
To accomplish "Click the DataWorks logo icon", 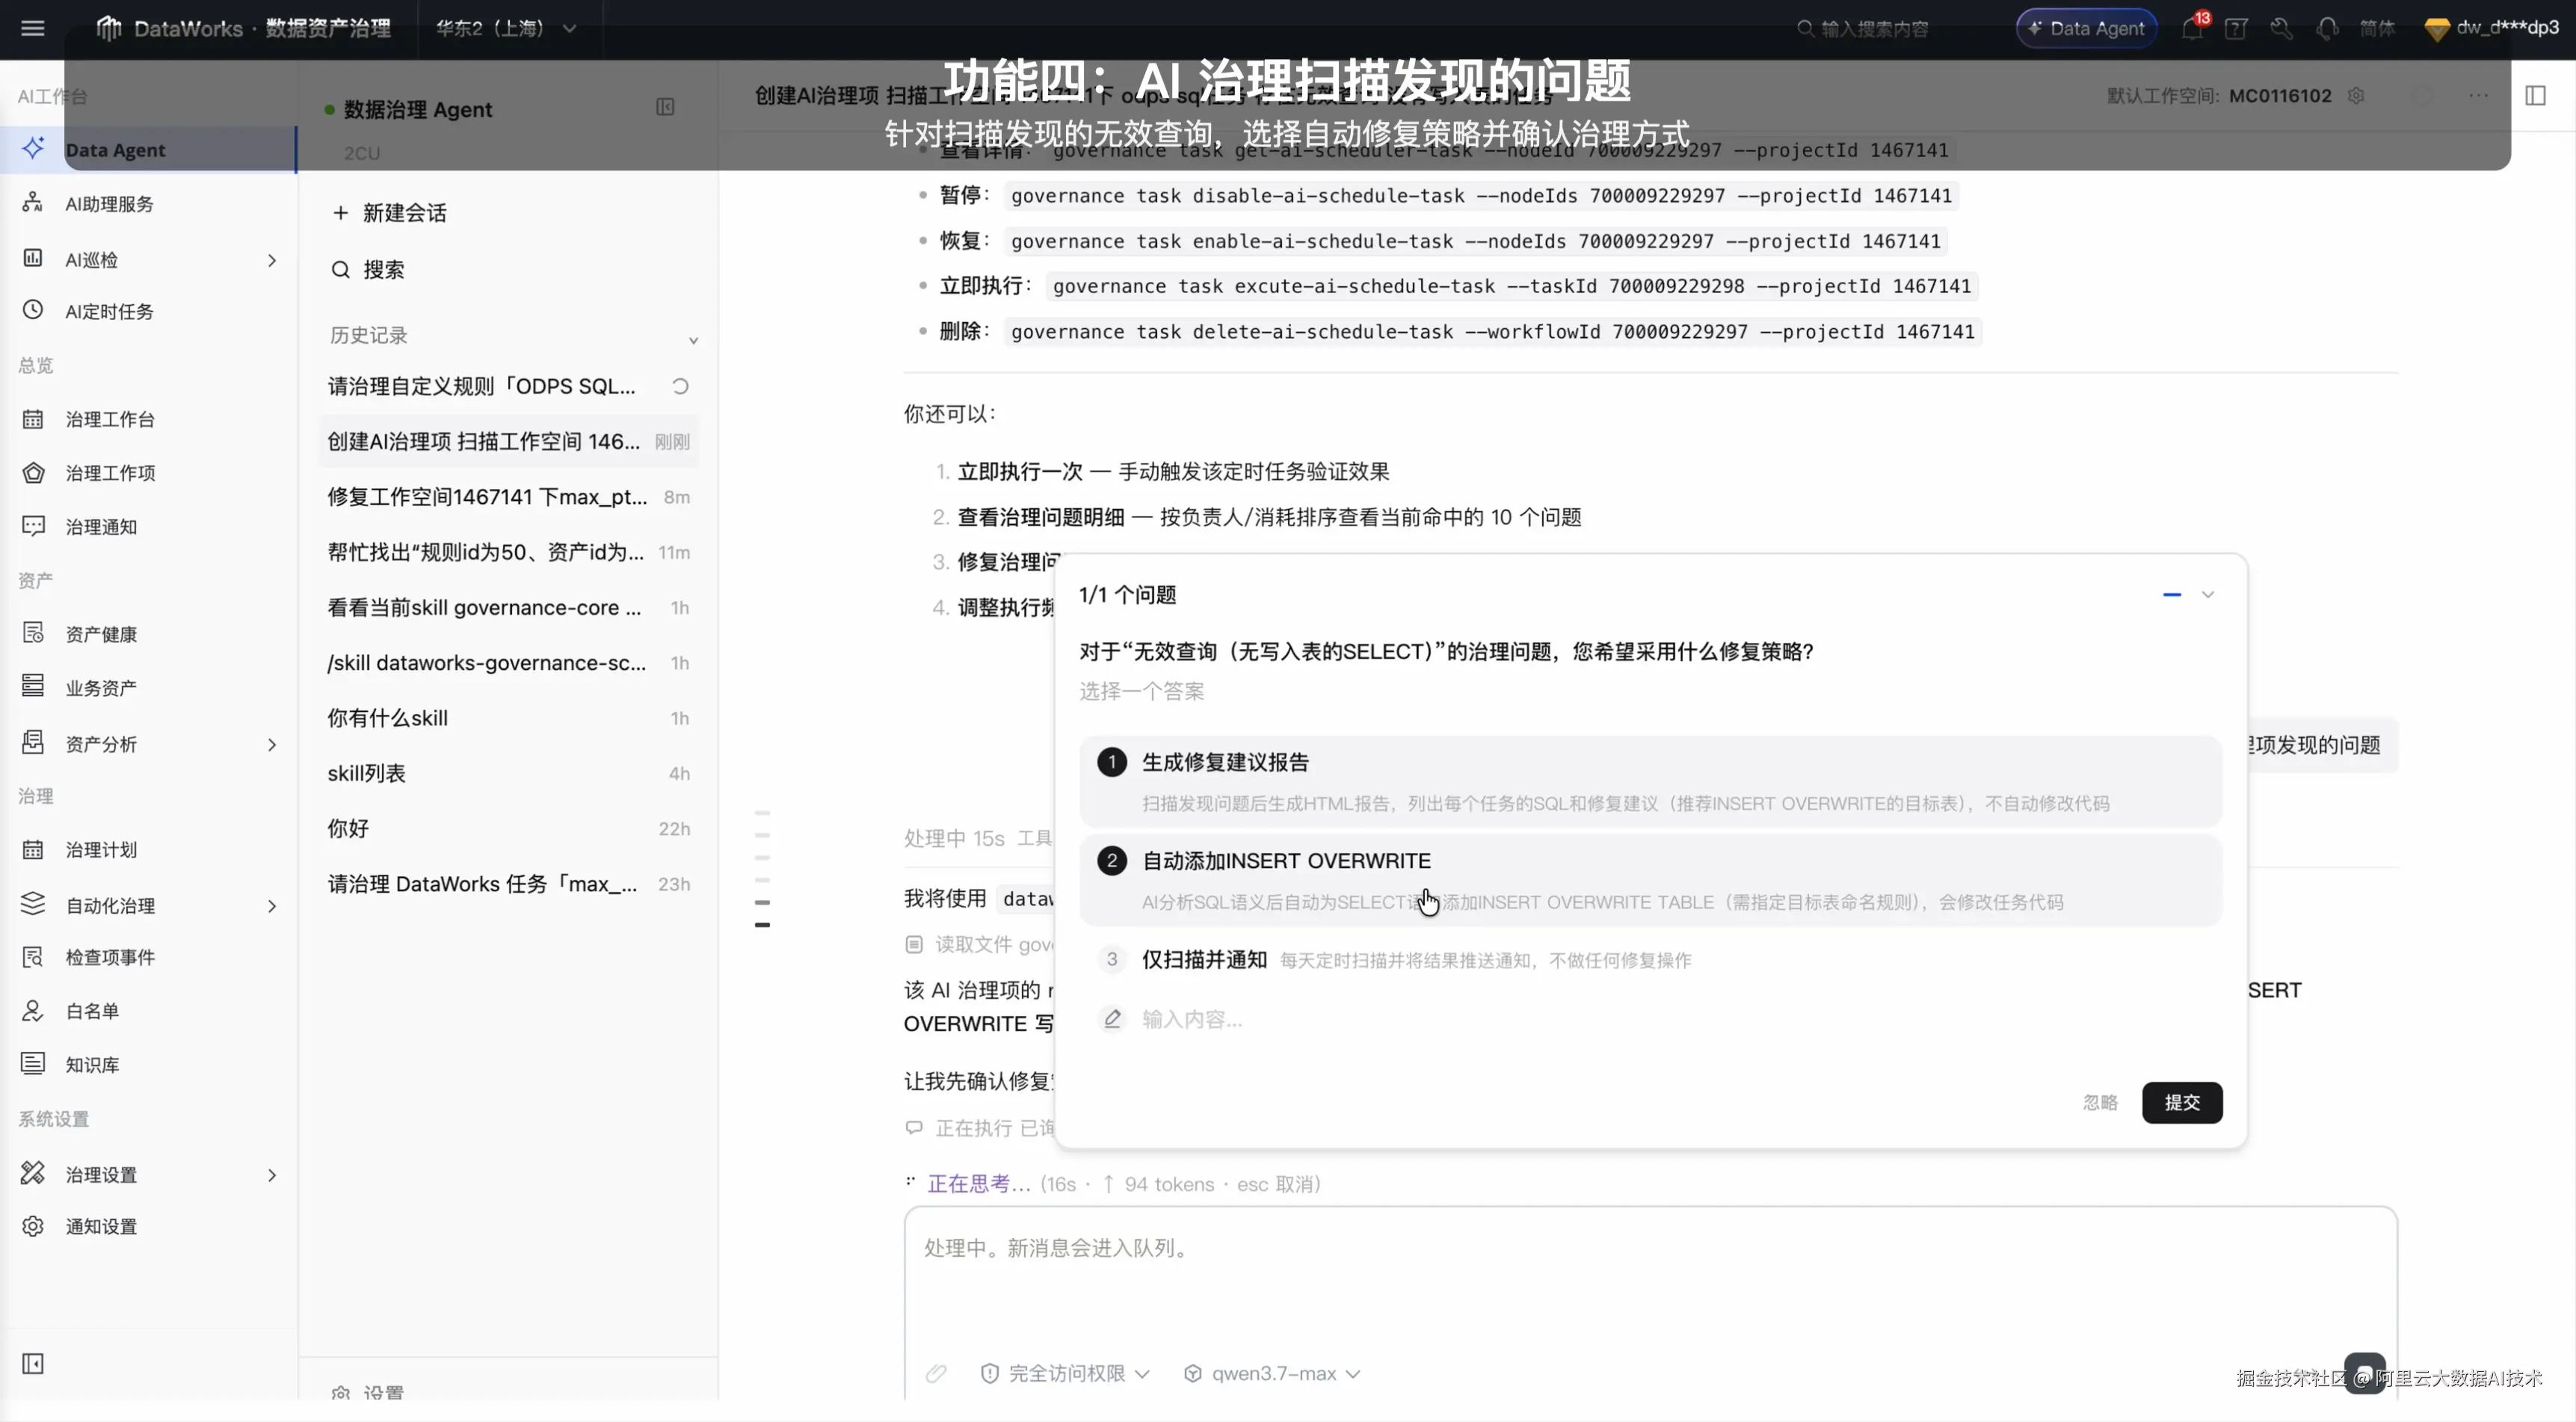I will pyautogui.click(x=108, y=28).
